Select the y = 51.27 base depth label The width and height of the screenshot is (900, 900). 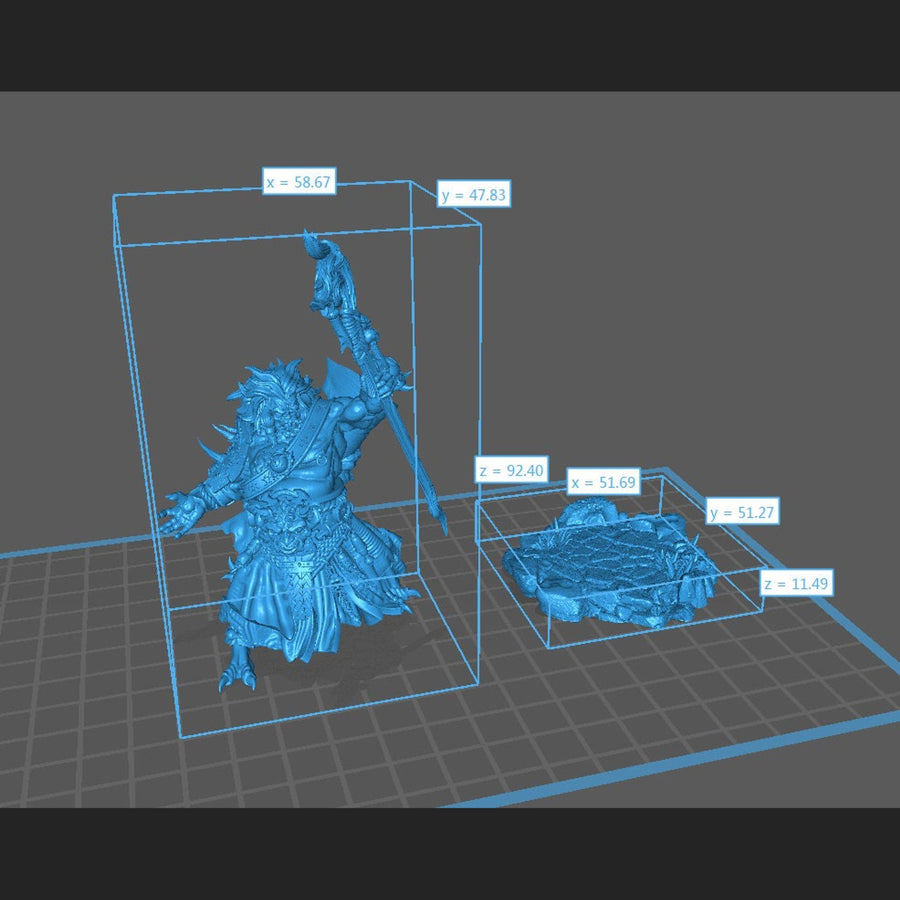click(743, 513)
